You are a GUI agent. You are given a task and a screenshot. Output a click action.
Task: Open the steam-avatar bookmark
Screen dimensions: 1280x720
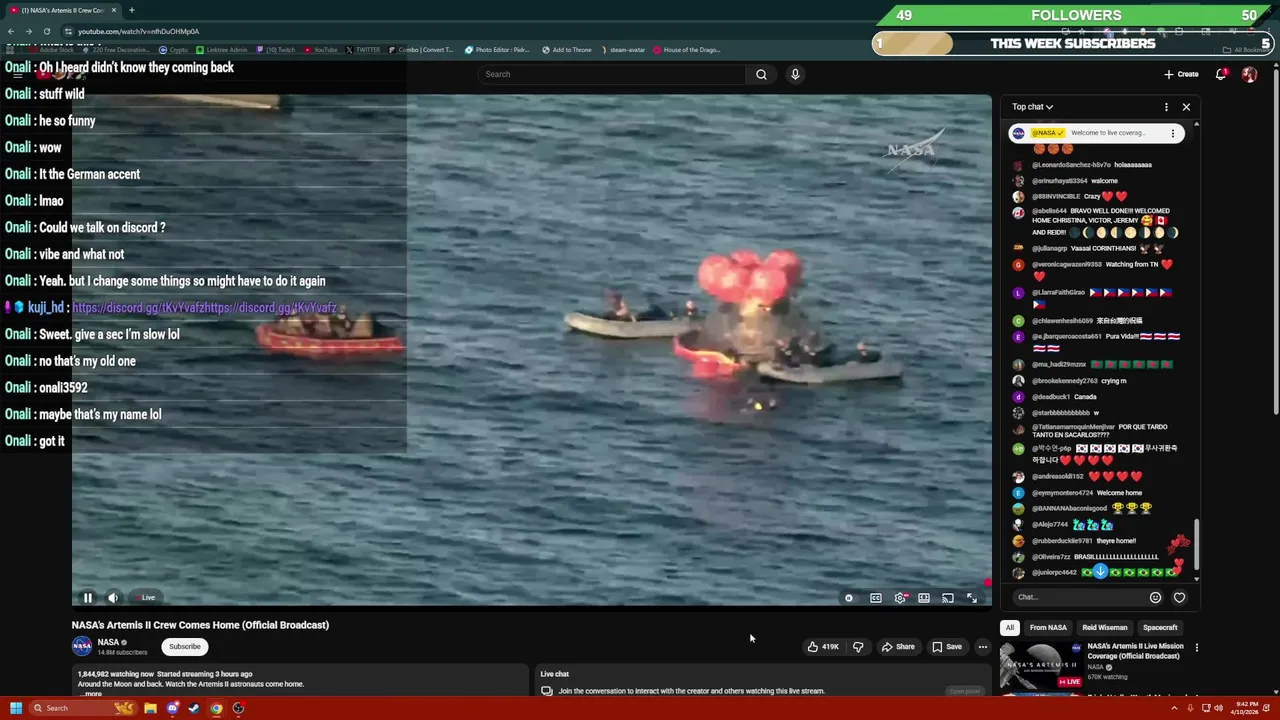(x=623, y=50)
